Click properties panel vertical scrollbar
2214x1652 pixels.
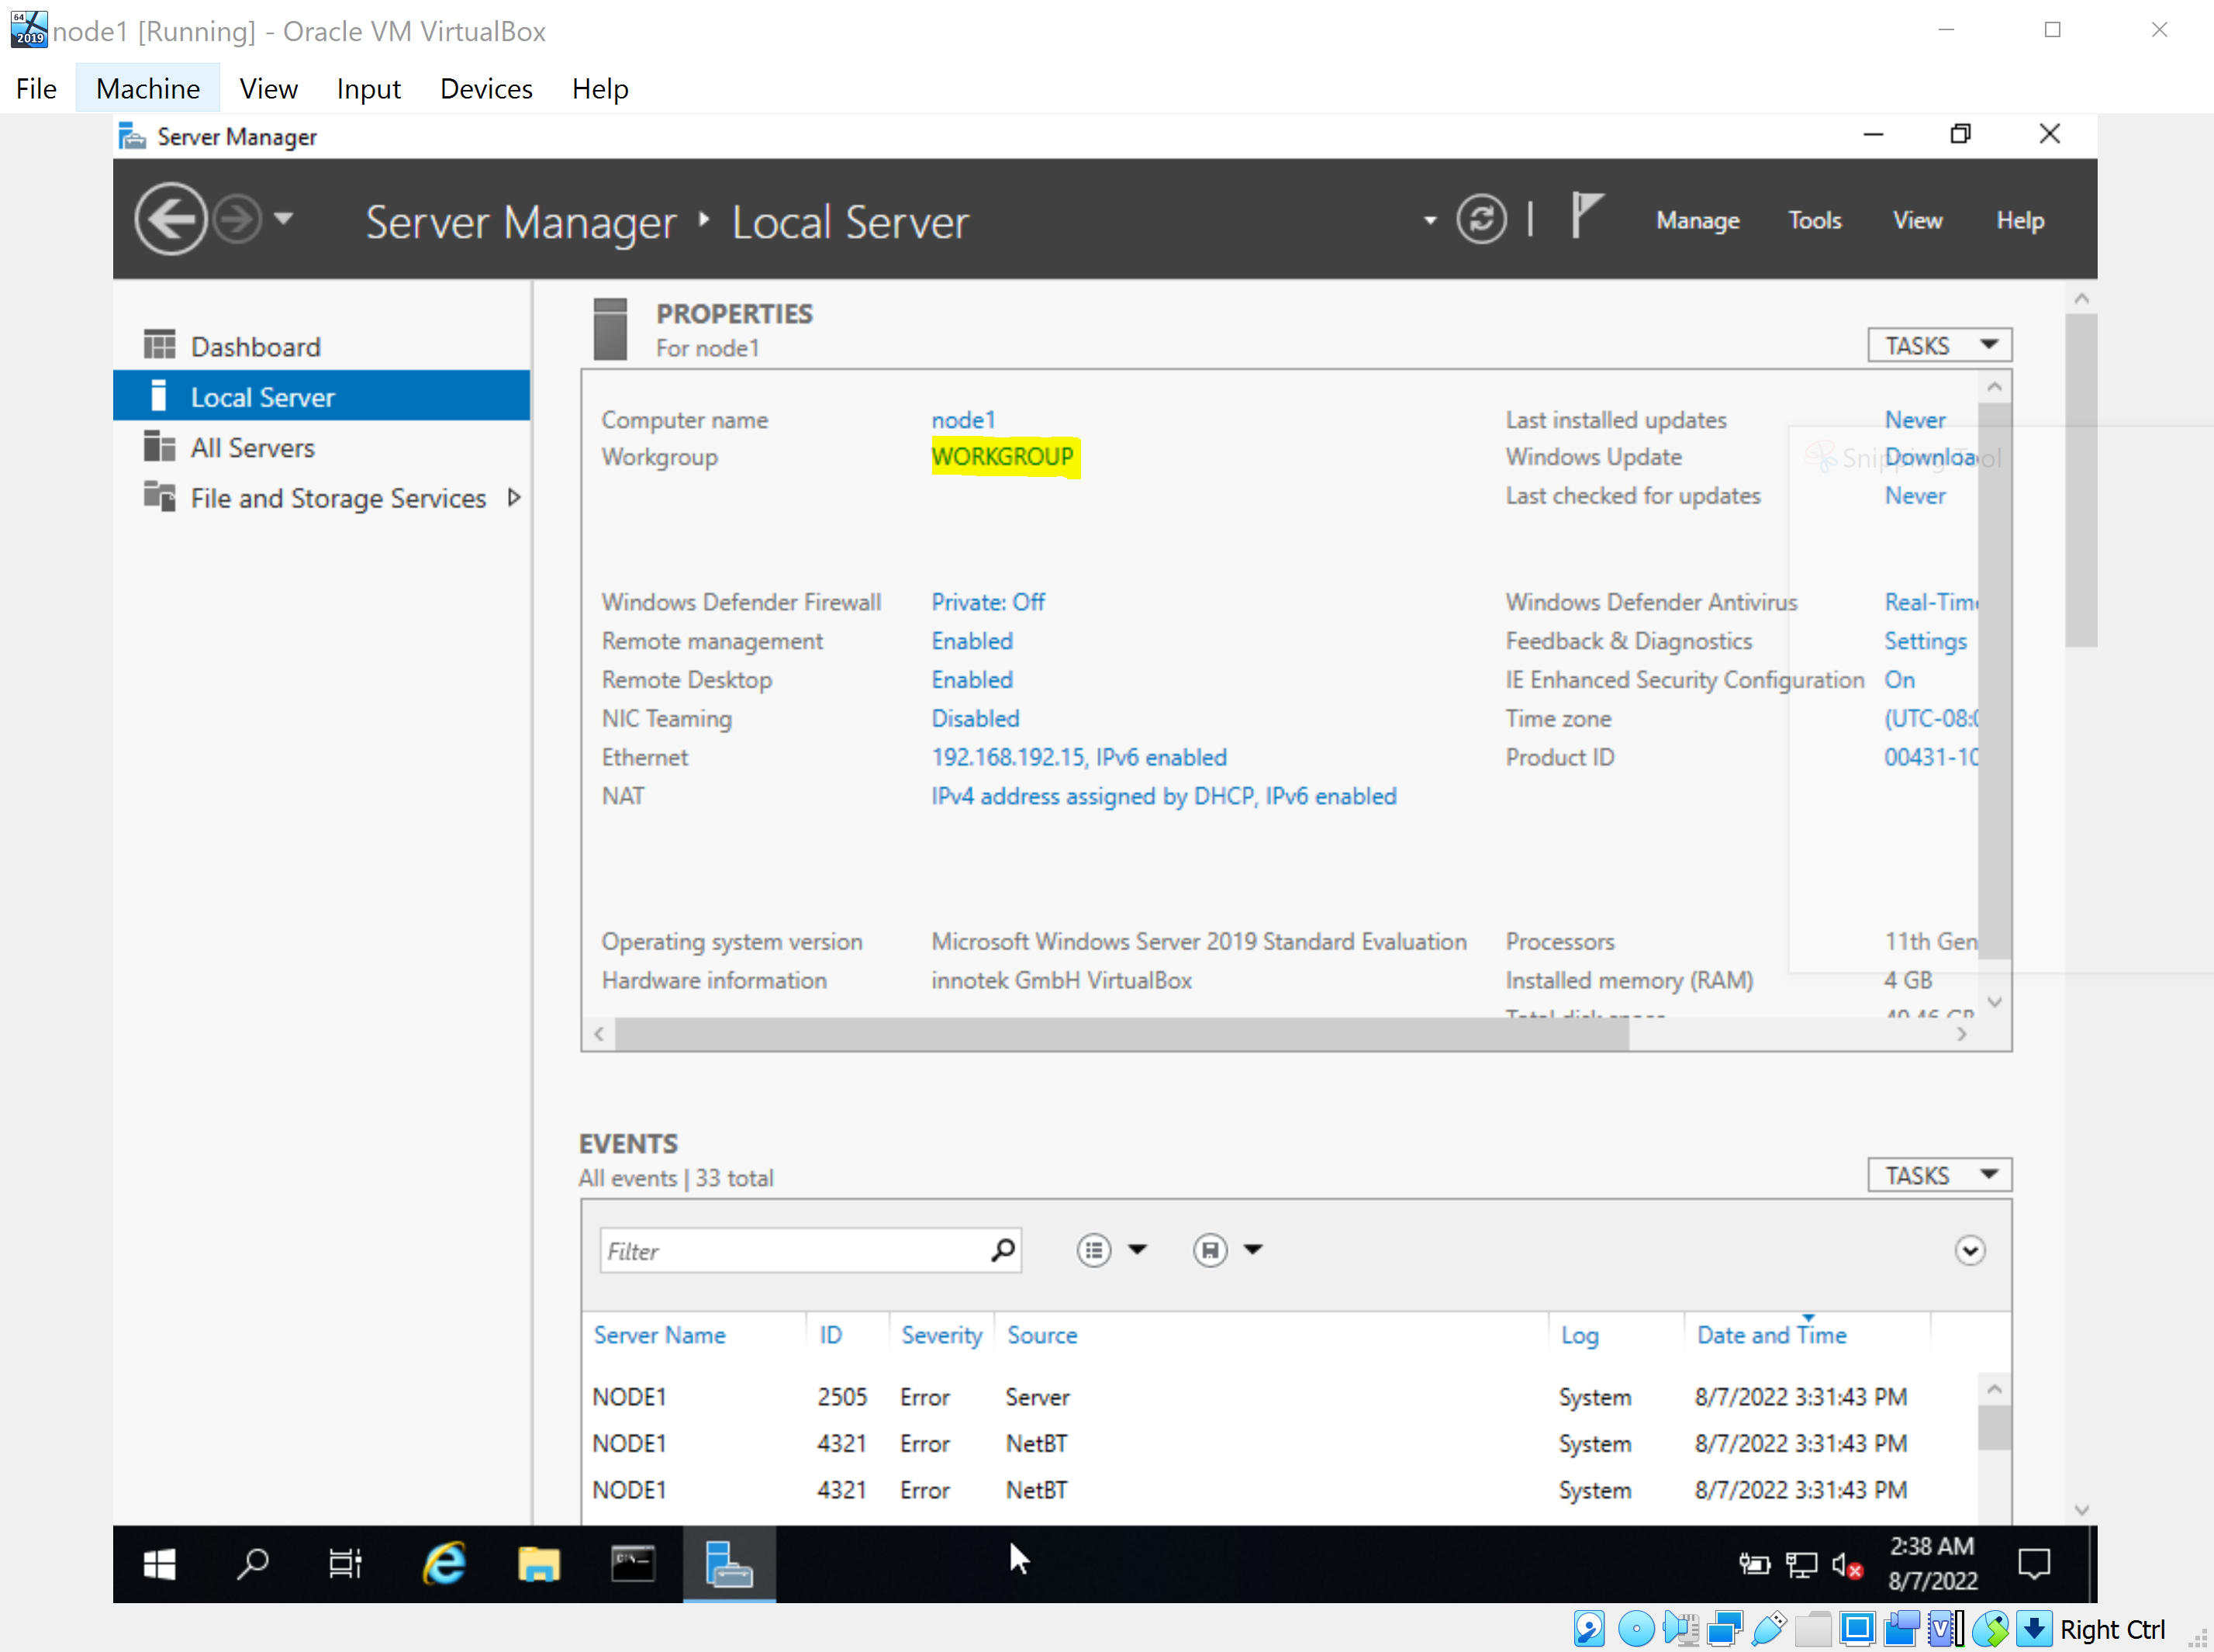point(1994,680)
